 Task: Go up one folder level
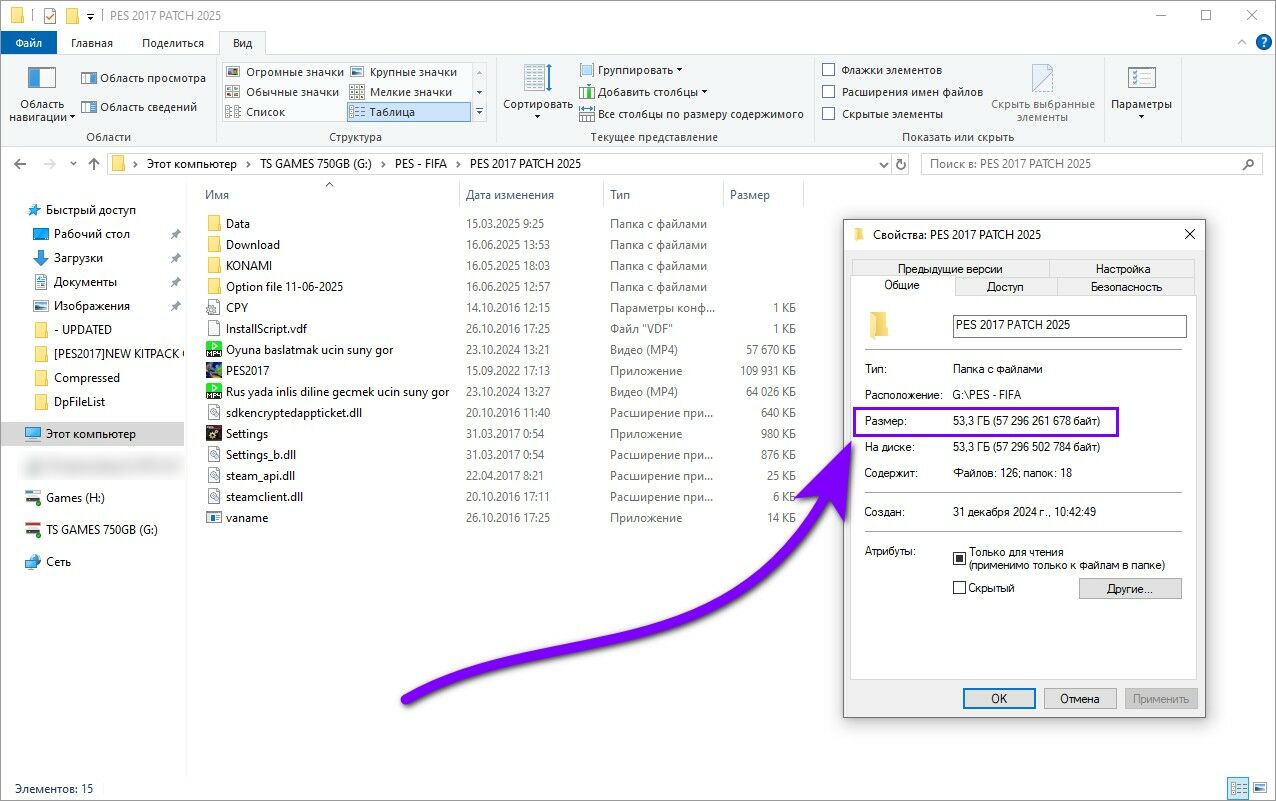pyautogui.click(x=94, y=164)
